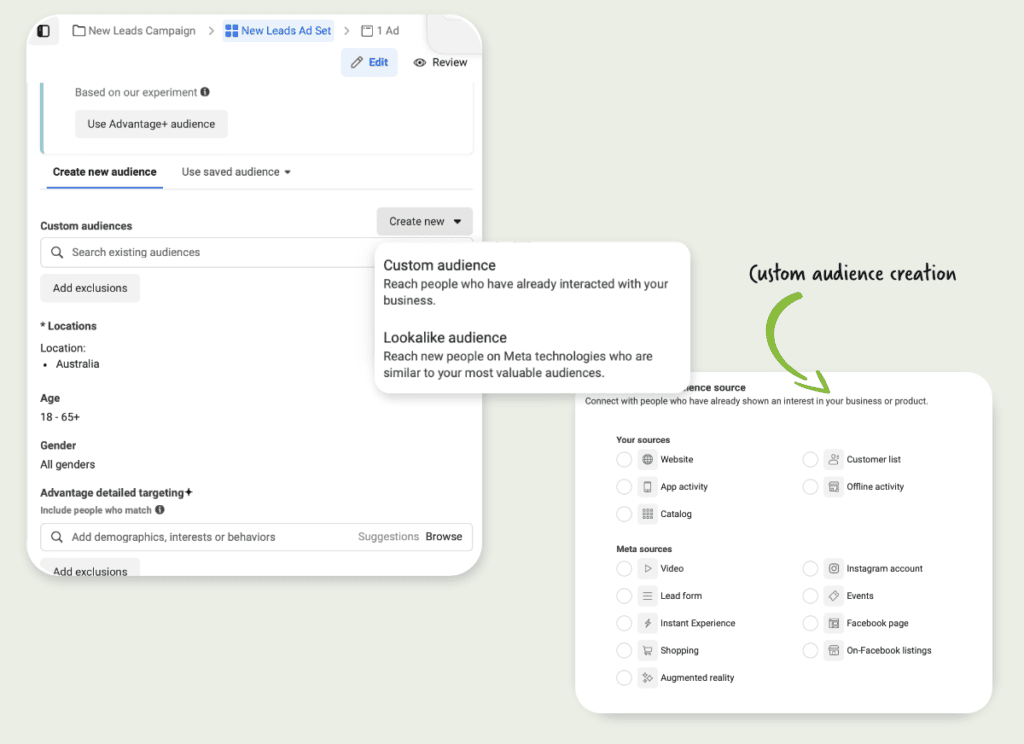Click the Shopping cart icon
The height and width of the screenshot is (744, 1024).
[648, 651]
